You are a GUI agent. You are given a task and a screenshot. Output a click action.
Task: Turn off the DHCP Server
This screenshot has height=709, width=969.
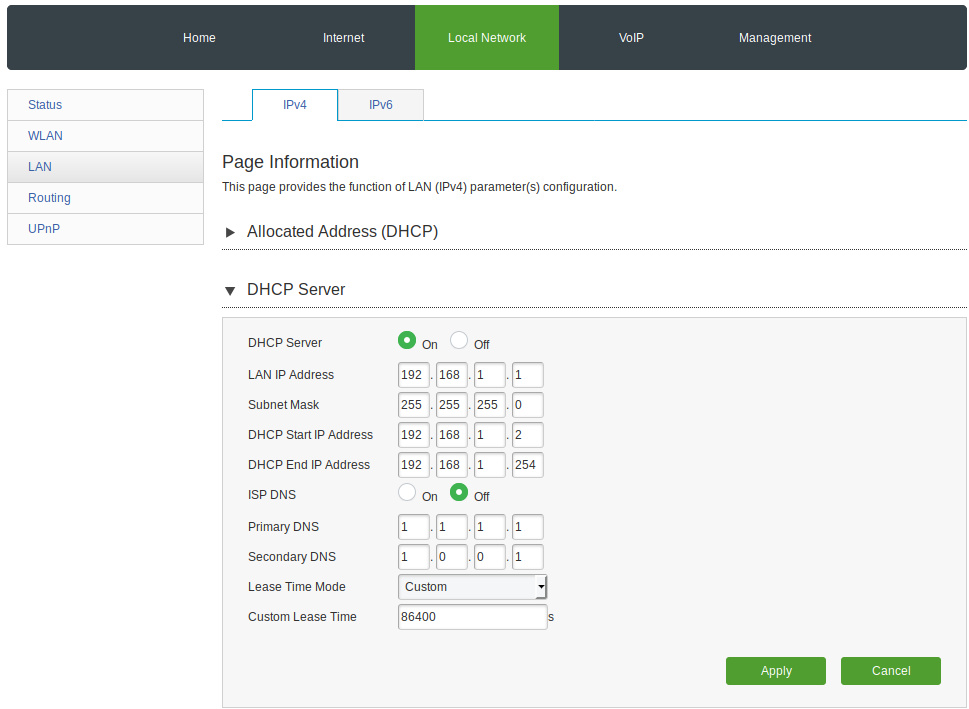click(x=458, y=339)
